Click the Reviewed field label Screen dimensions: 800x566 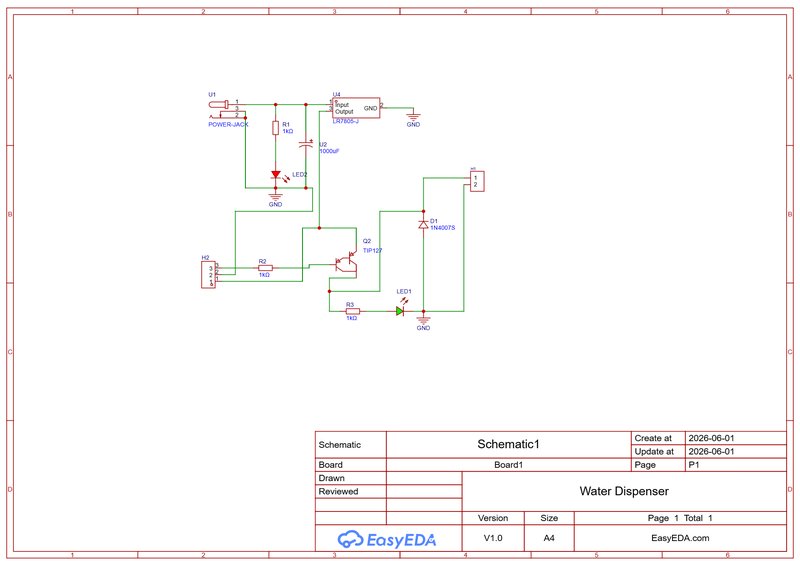tap(338, 491)
